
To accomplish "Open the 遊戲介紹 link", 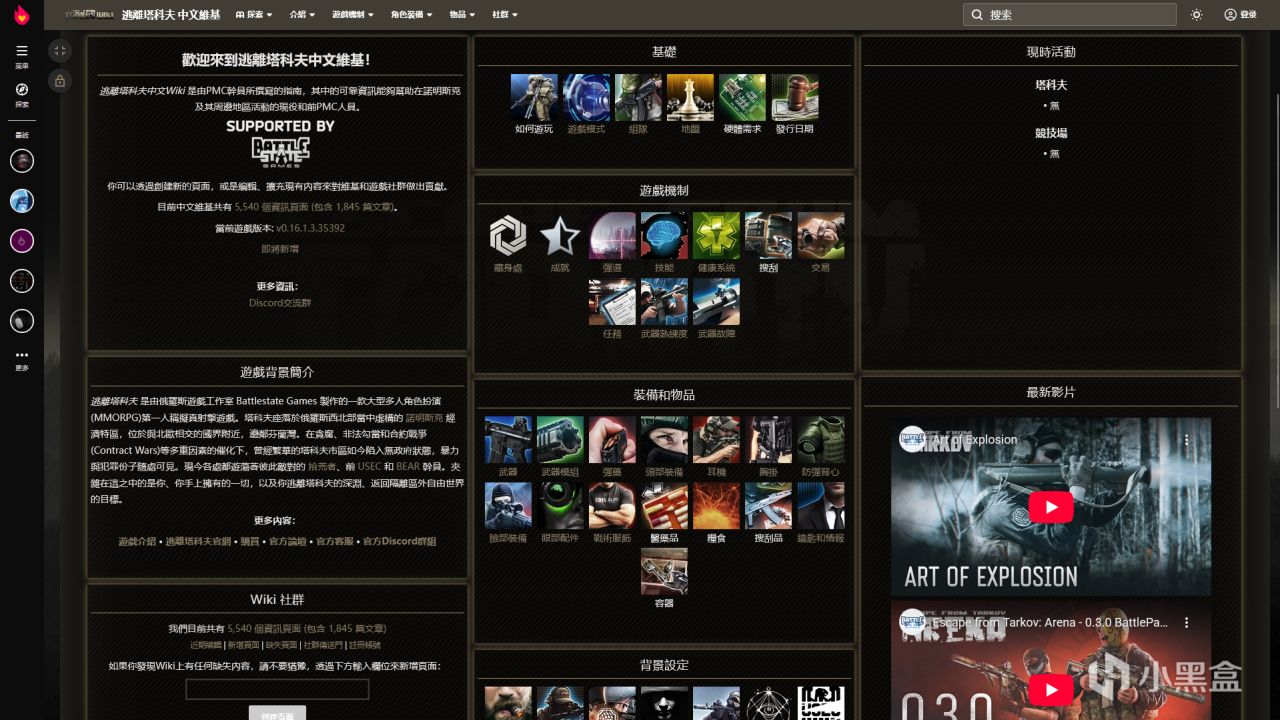I will (x=138, y=541).
